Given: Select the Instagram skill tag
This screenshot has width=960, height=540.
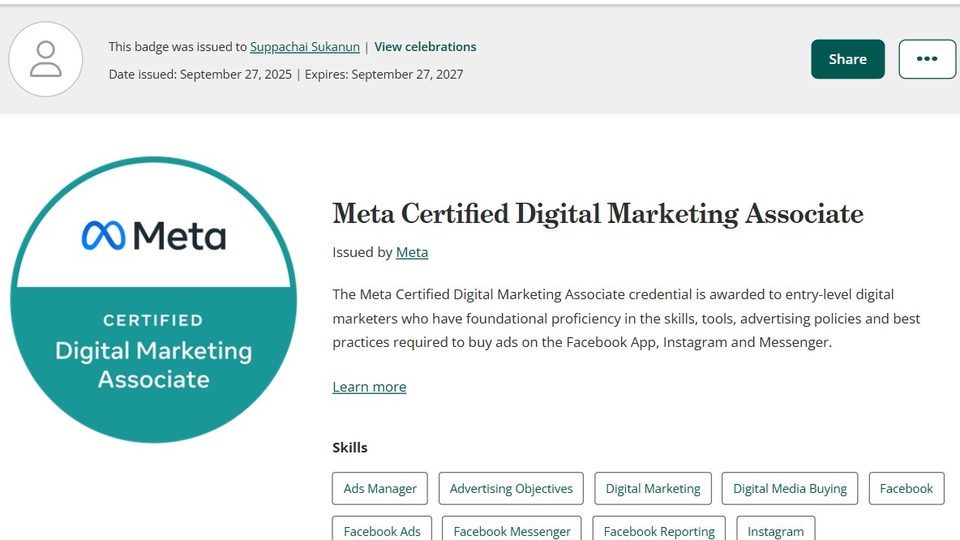Looking at the screenshot, I should pos(775,530).
